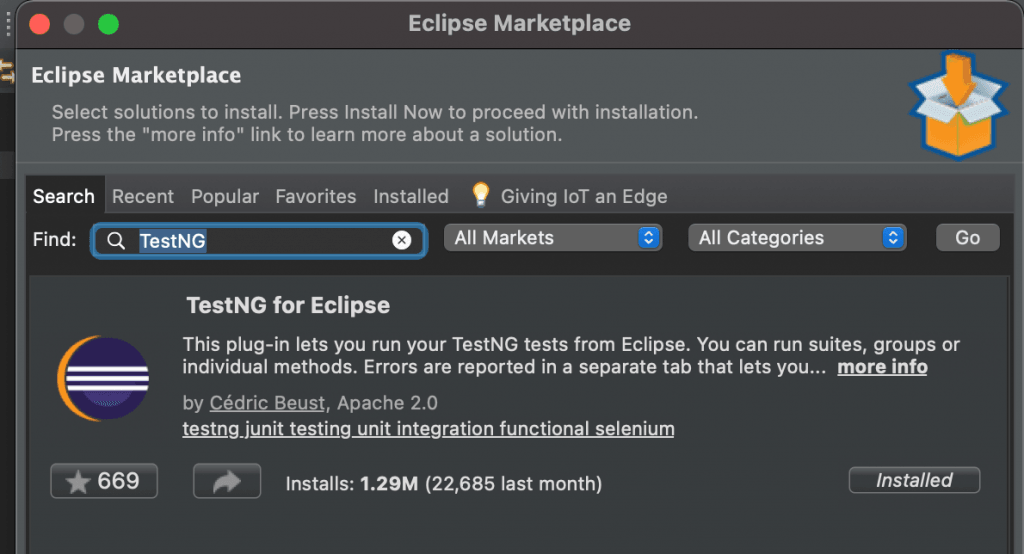Screen dimensions: 1024x554
Task: Click the Eclipse Marketplace box logo
Action: [959, 103]
